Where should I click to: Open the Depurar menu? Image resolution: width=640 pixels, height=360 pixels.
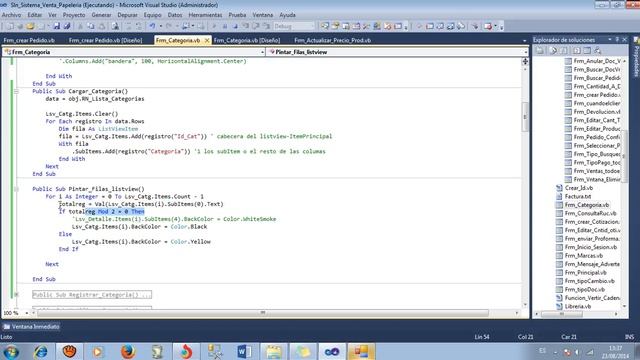[x=127, y=15]
